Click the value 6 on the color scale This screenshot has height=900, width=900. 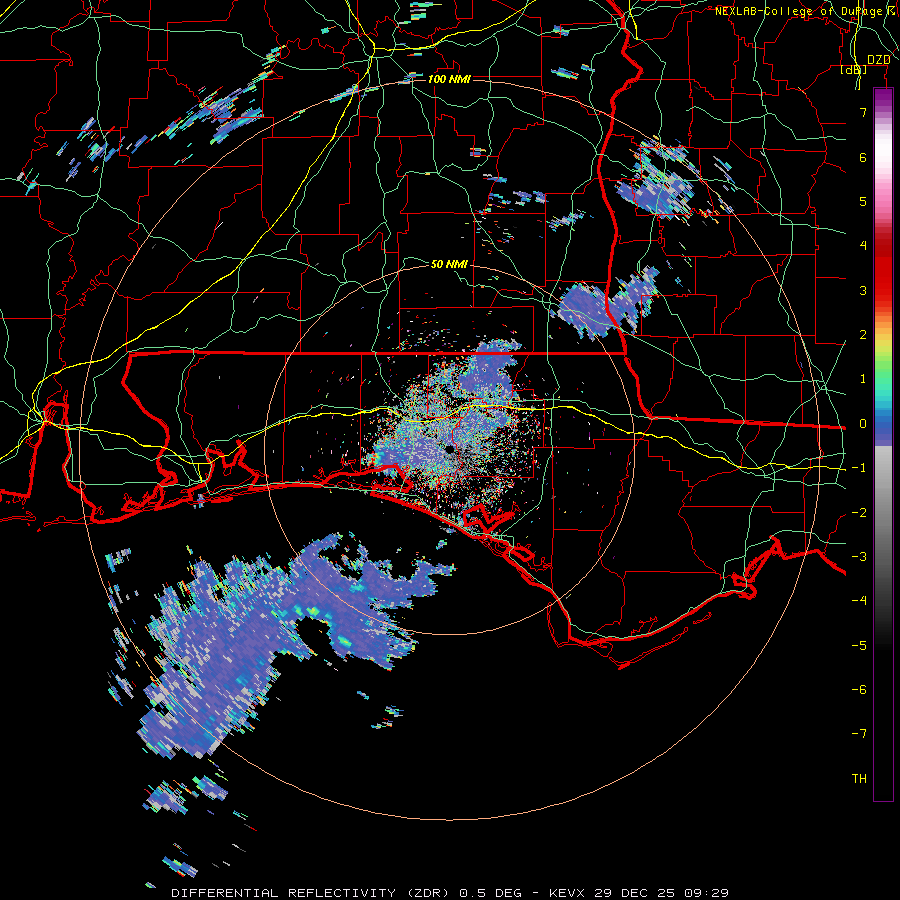(863, 157)
